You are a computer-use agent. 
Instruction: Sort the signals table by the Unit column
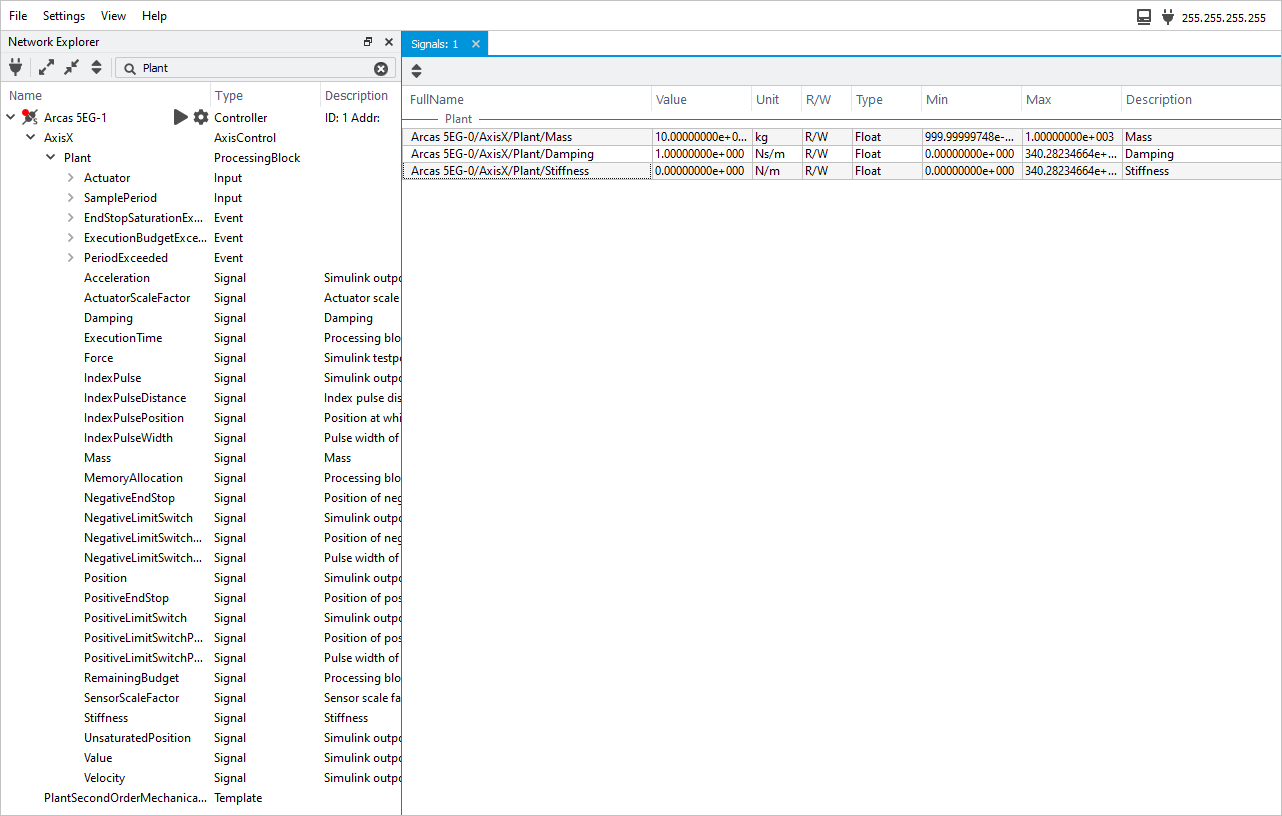point(768,100)
